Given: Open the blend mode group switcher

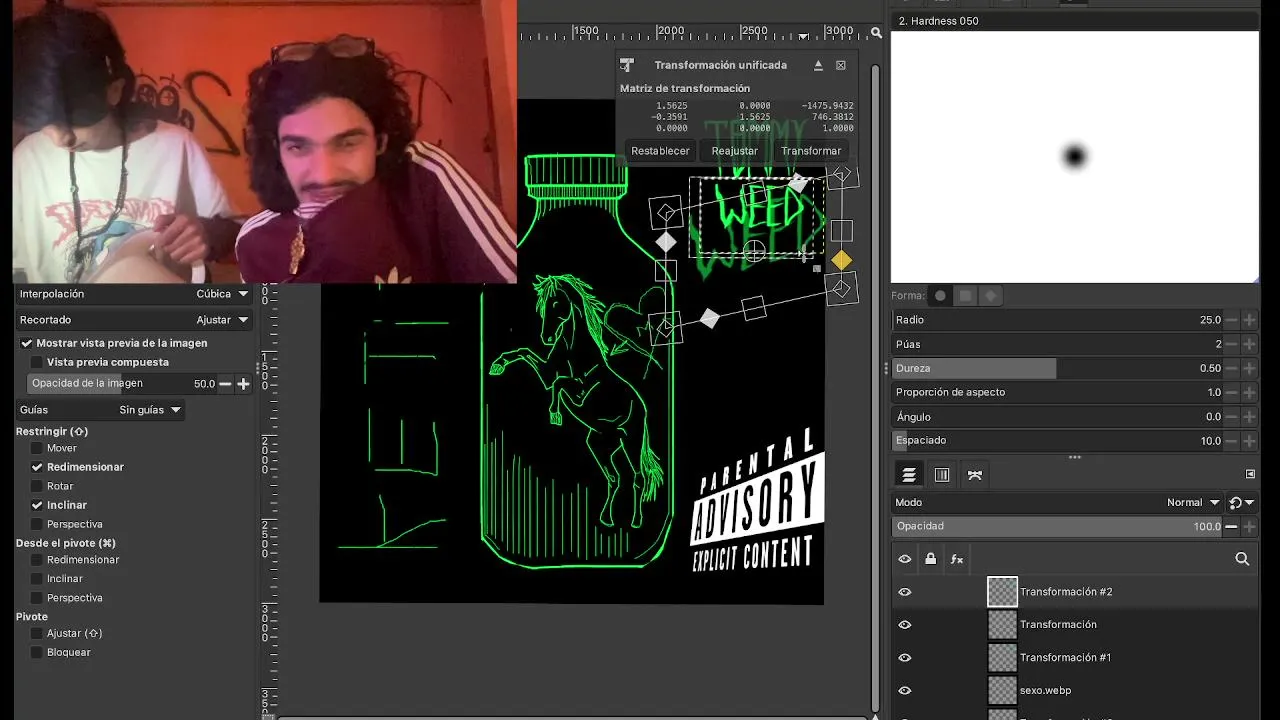Looking at the screenshot, I should (x=1242, y=503).
